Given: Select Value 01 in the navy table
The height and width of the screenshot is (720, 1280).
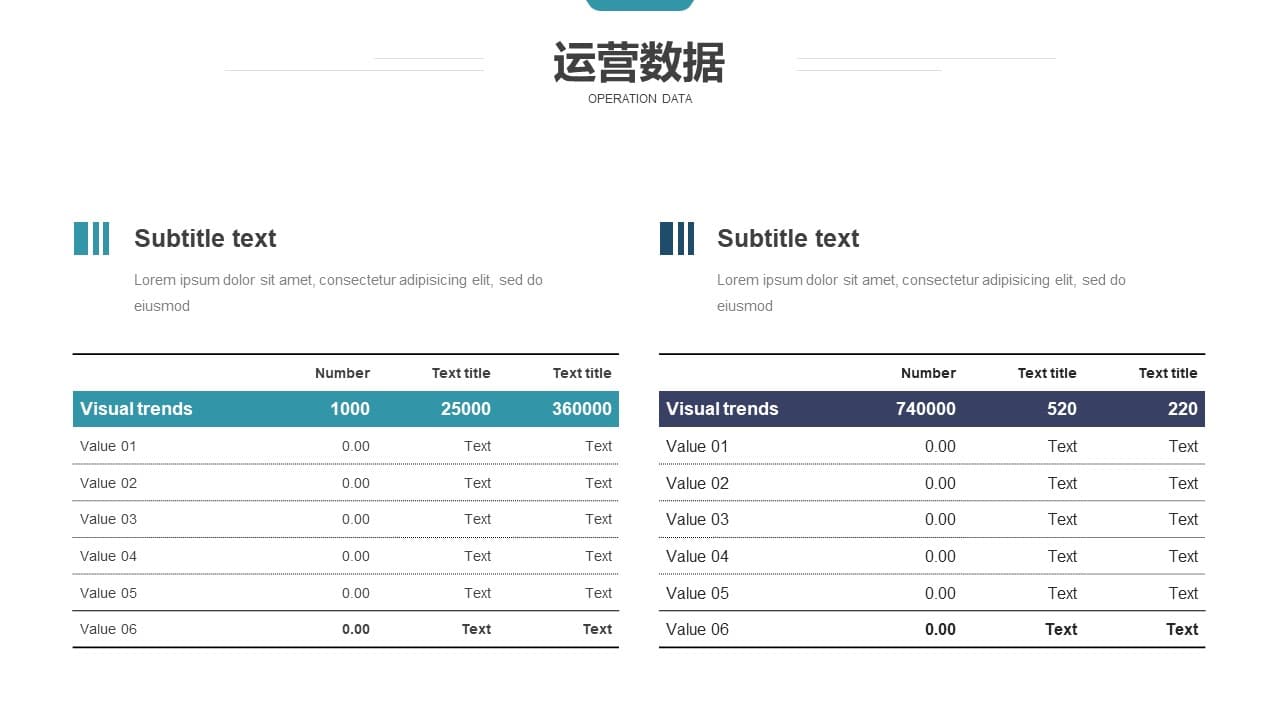Looking at the screenshot, I should [697, 446].
